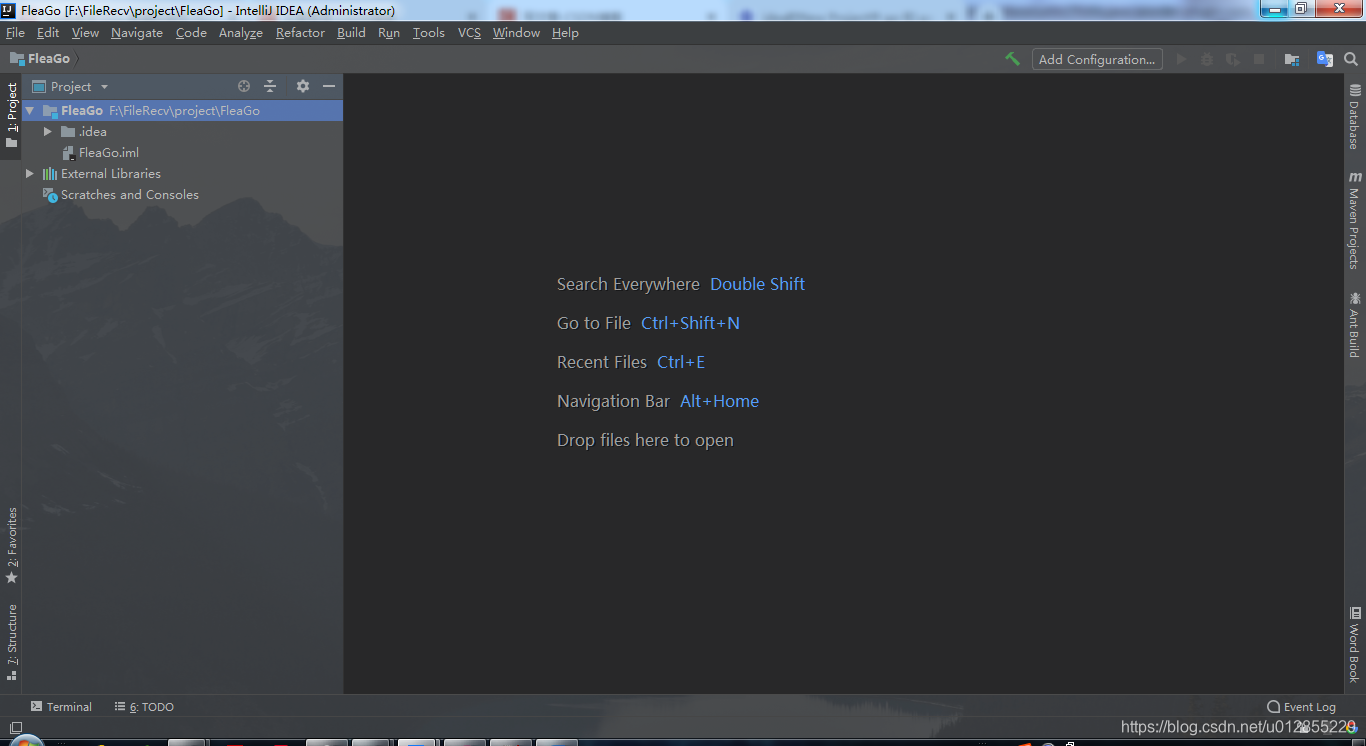Click the Run with Coverage icon
Screen dimensions: 1366x746
click(x=1233, y=59)
